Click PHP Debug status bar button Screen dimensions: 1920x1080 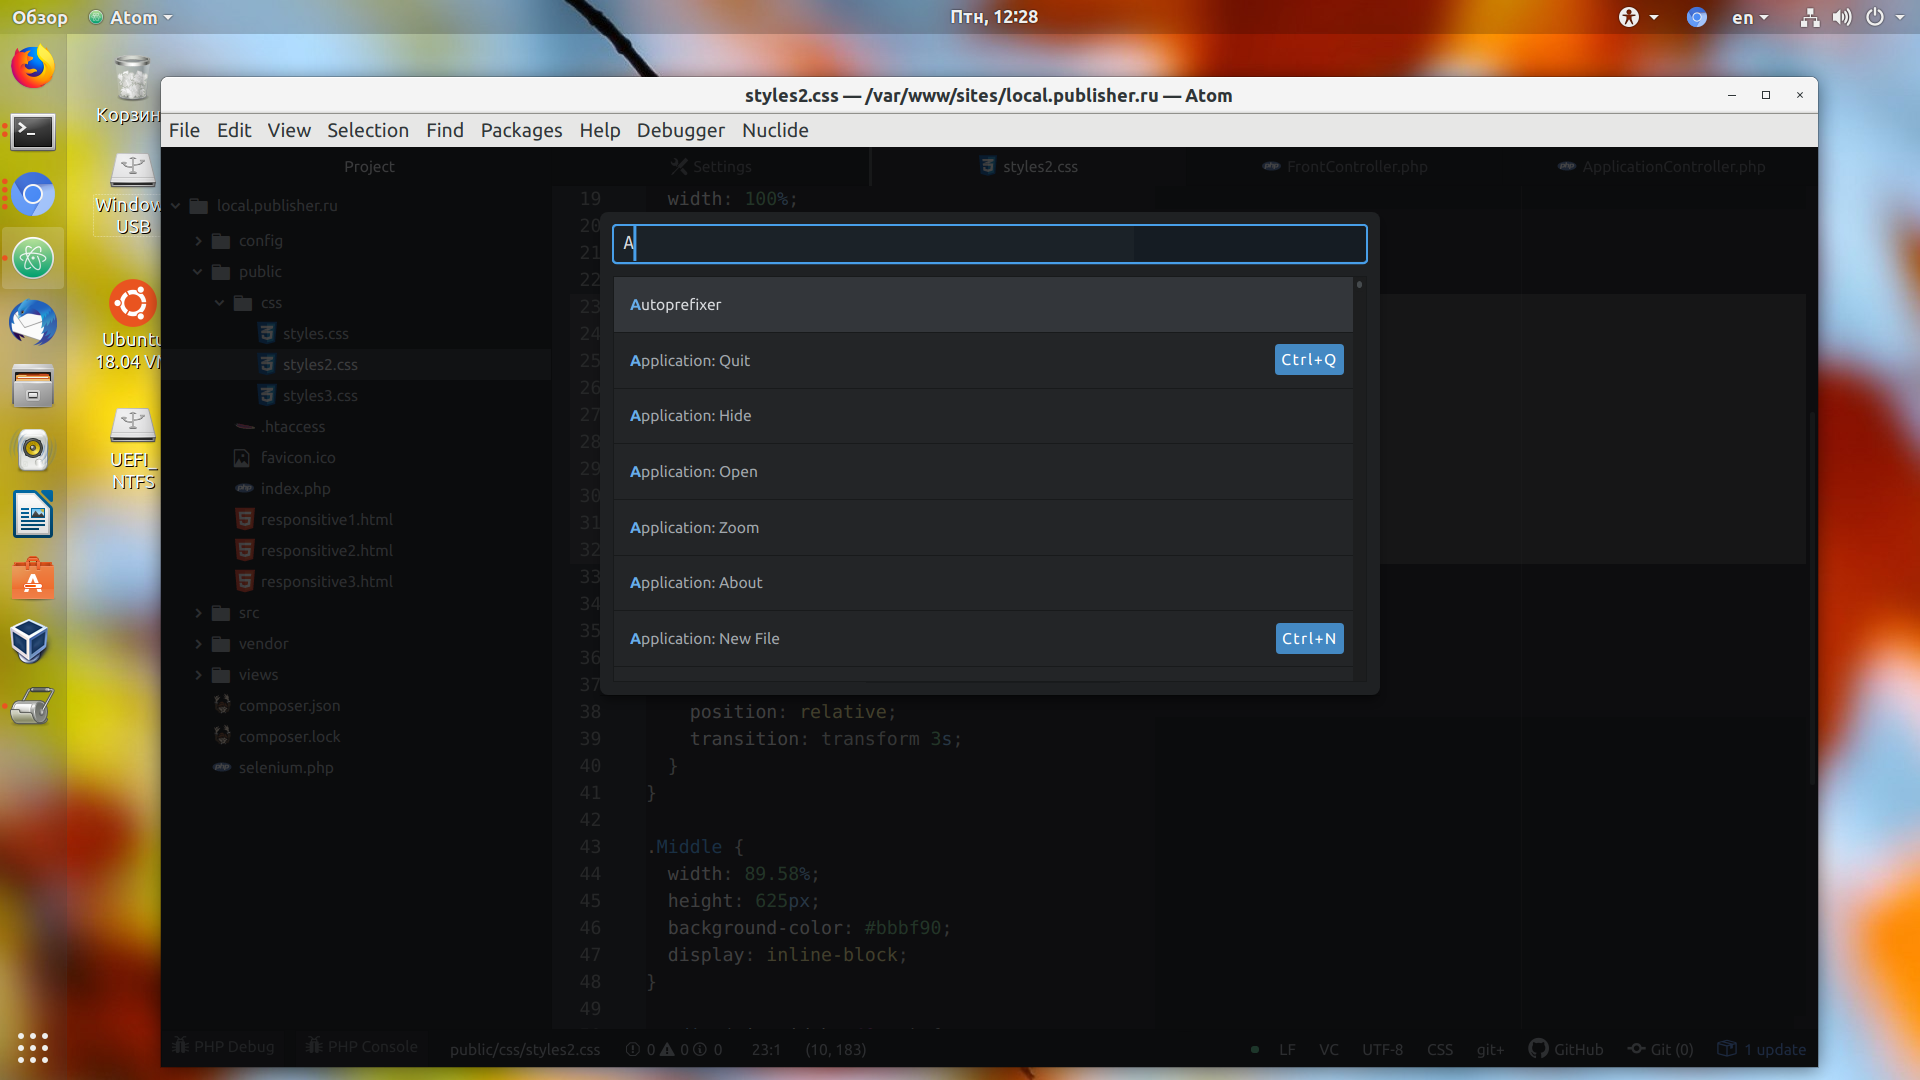pyautogui.click(x=224, y=1047)
